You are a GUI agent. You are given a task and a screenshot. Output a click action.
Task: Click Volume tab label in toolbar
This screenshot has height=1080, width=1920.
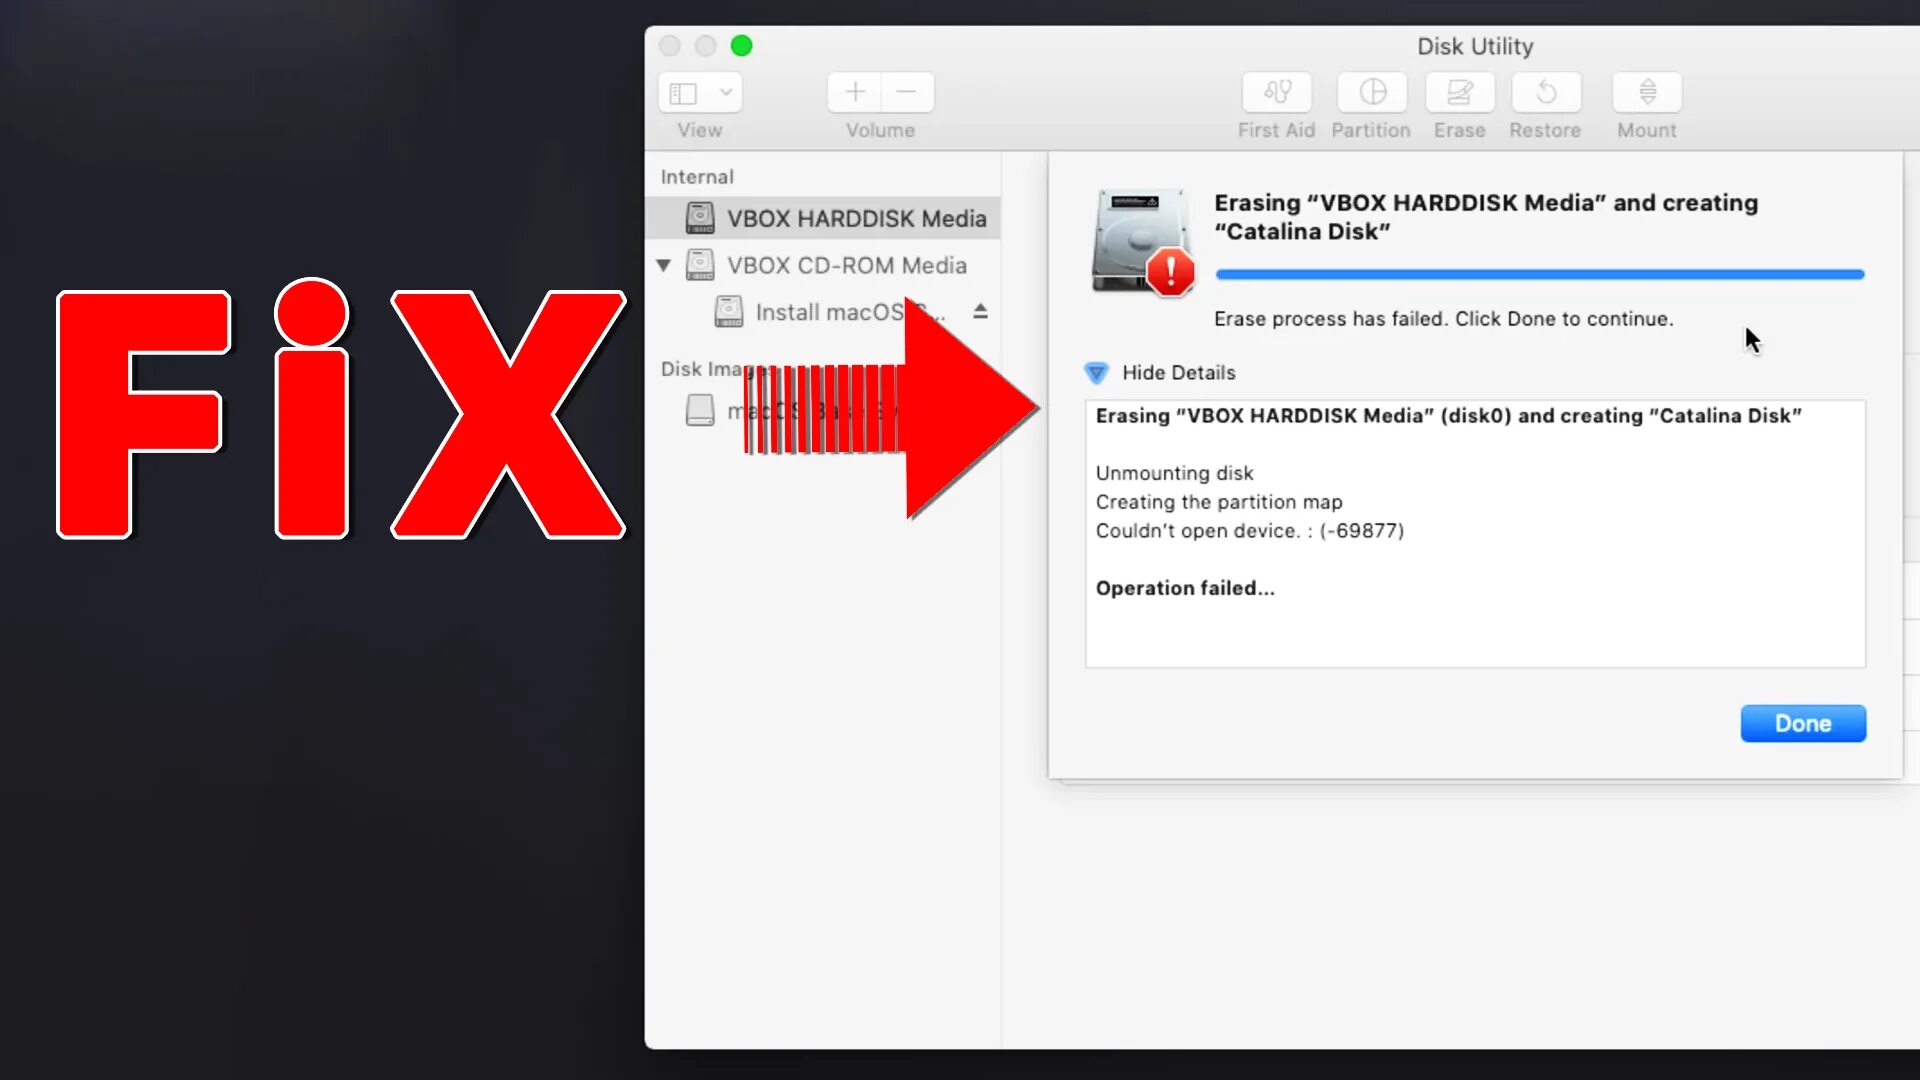(x=881, y=129)
